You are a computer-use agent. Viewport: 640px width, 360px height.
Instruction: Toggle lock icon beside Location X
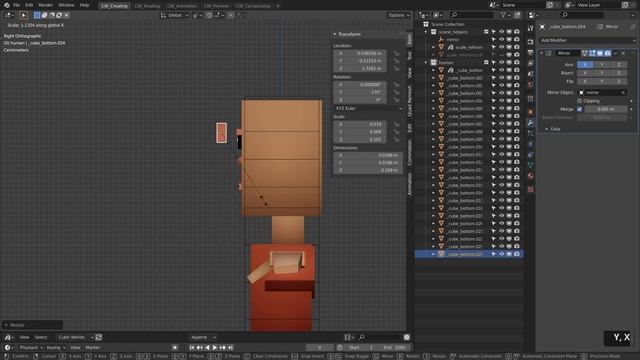point(396,53)
